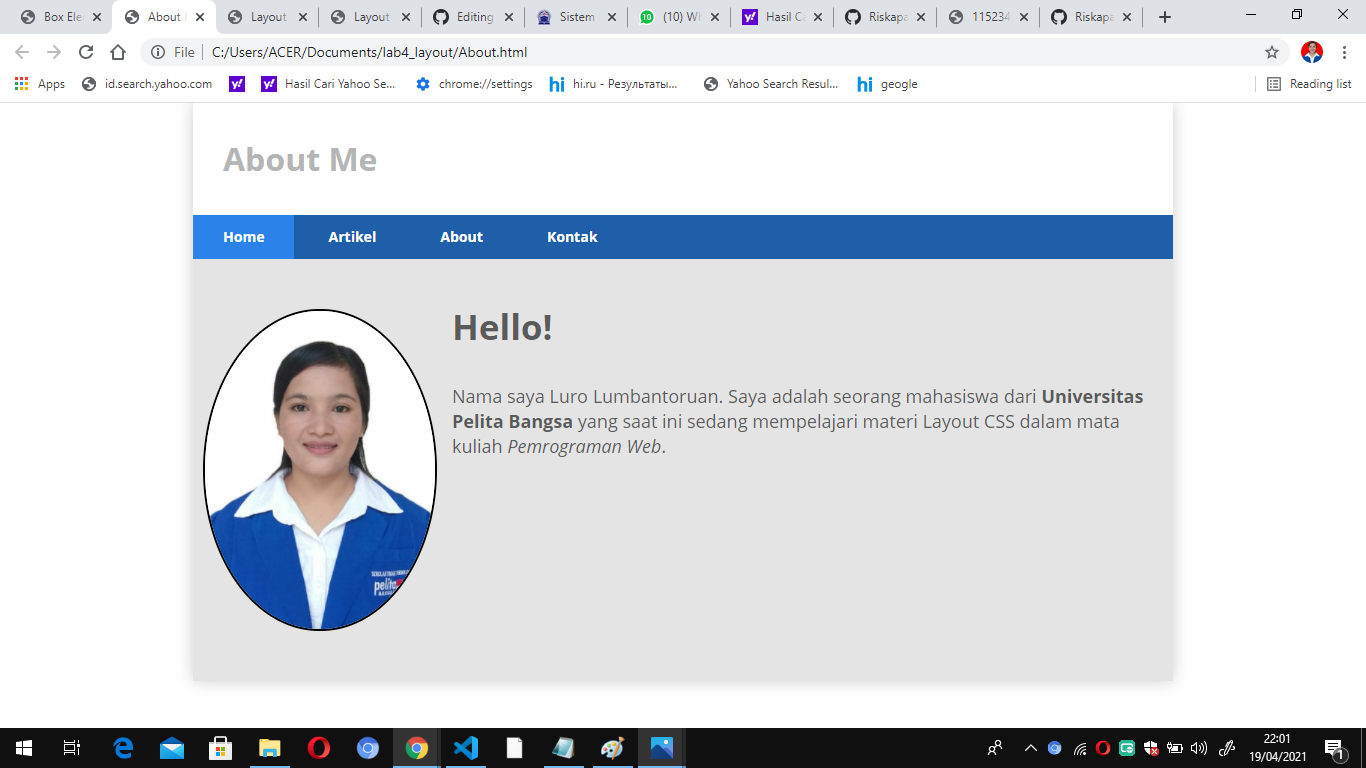Open the Artikel navigation link
The width and height of the screenshot is (1366, 768).
(352, 237)
